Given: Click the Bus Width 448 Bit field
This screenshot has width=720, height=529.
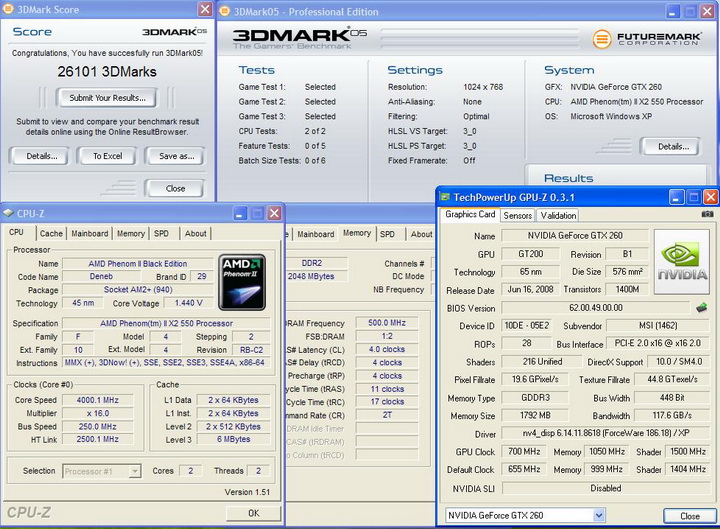Looking at the screenshot, I should tap(672, 398).
